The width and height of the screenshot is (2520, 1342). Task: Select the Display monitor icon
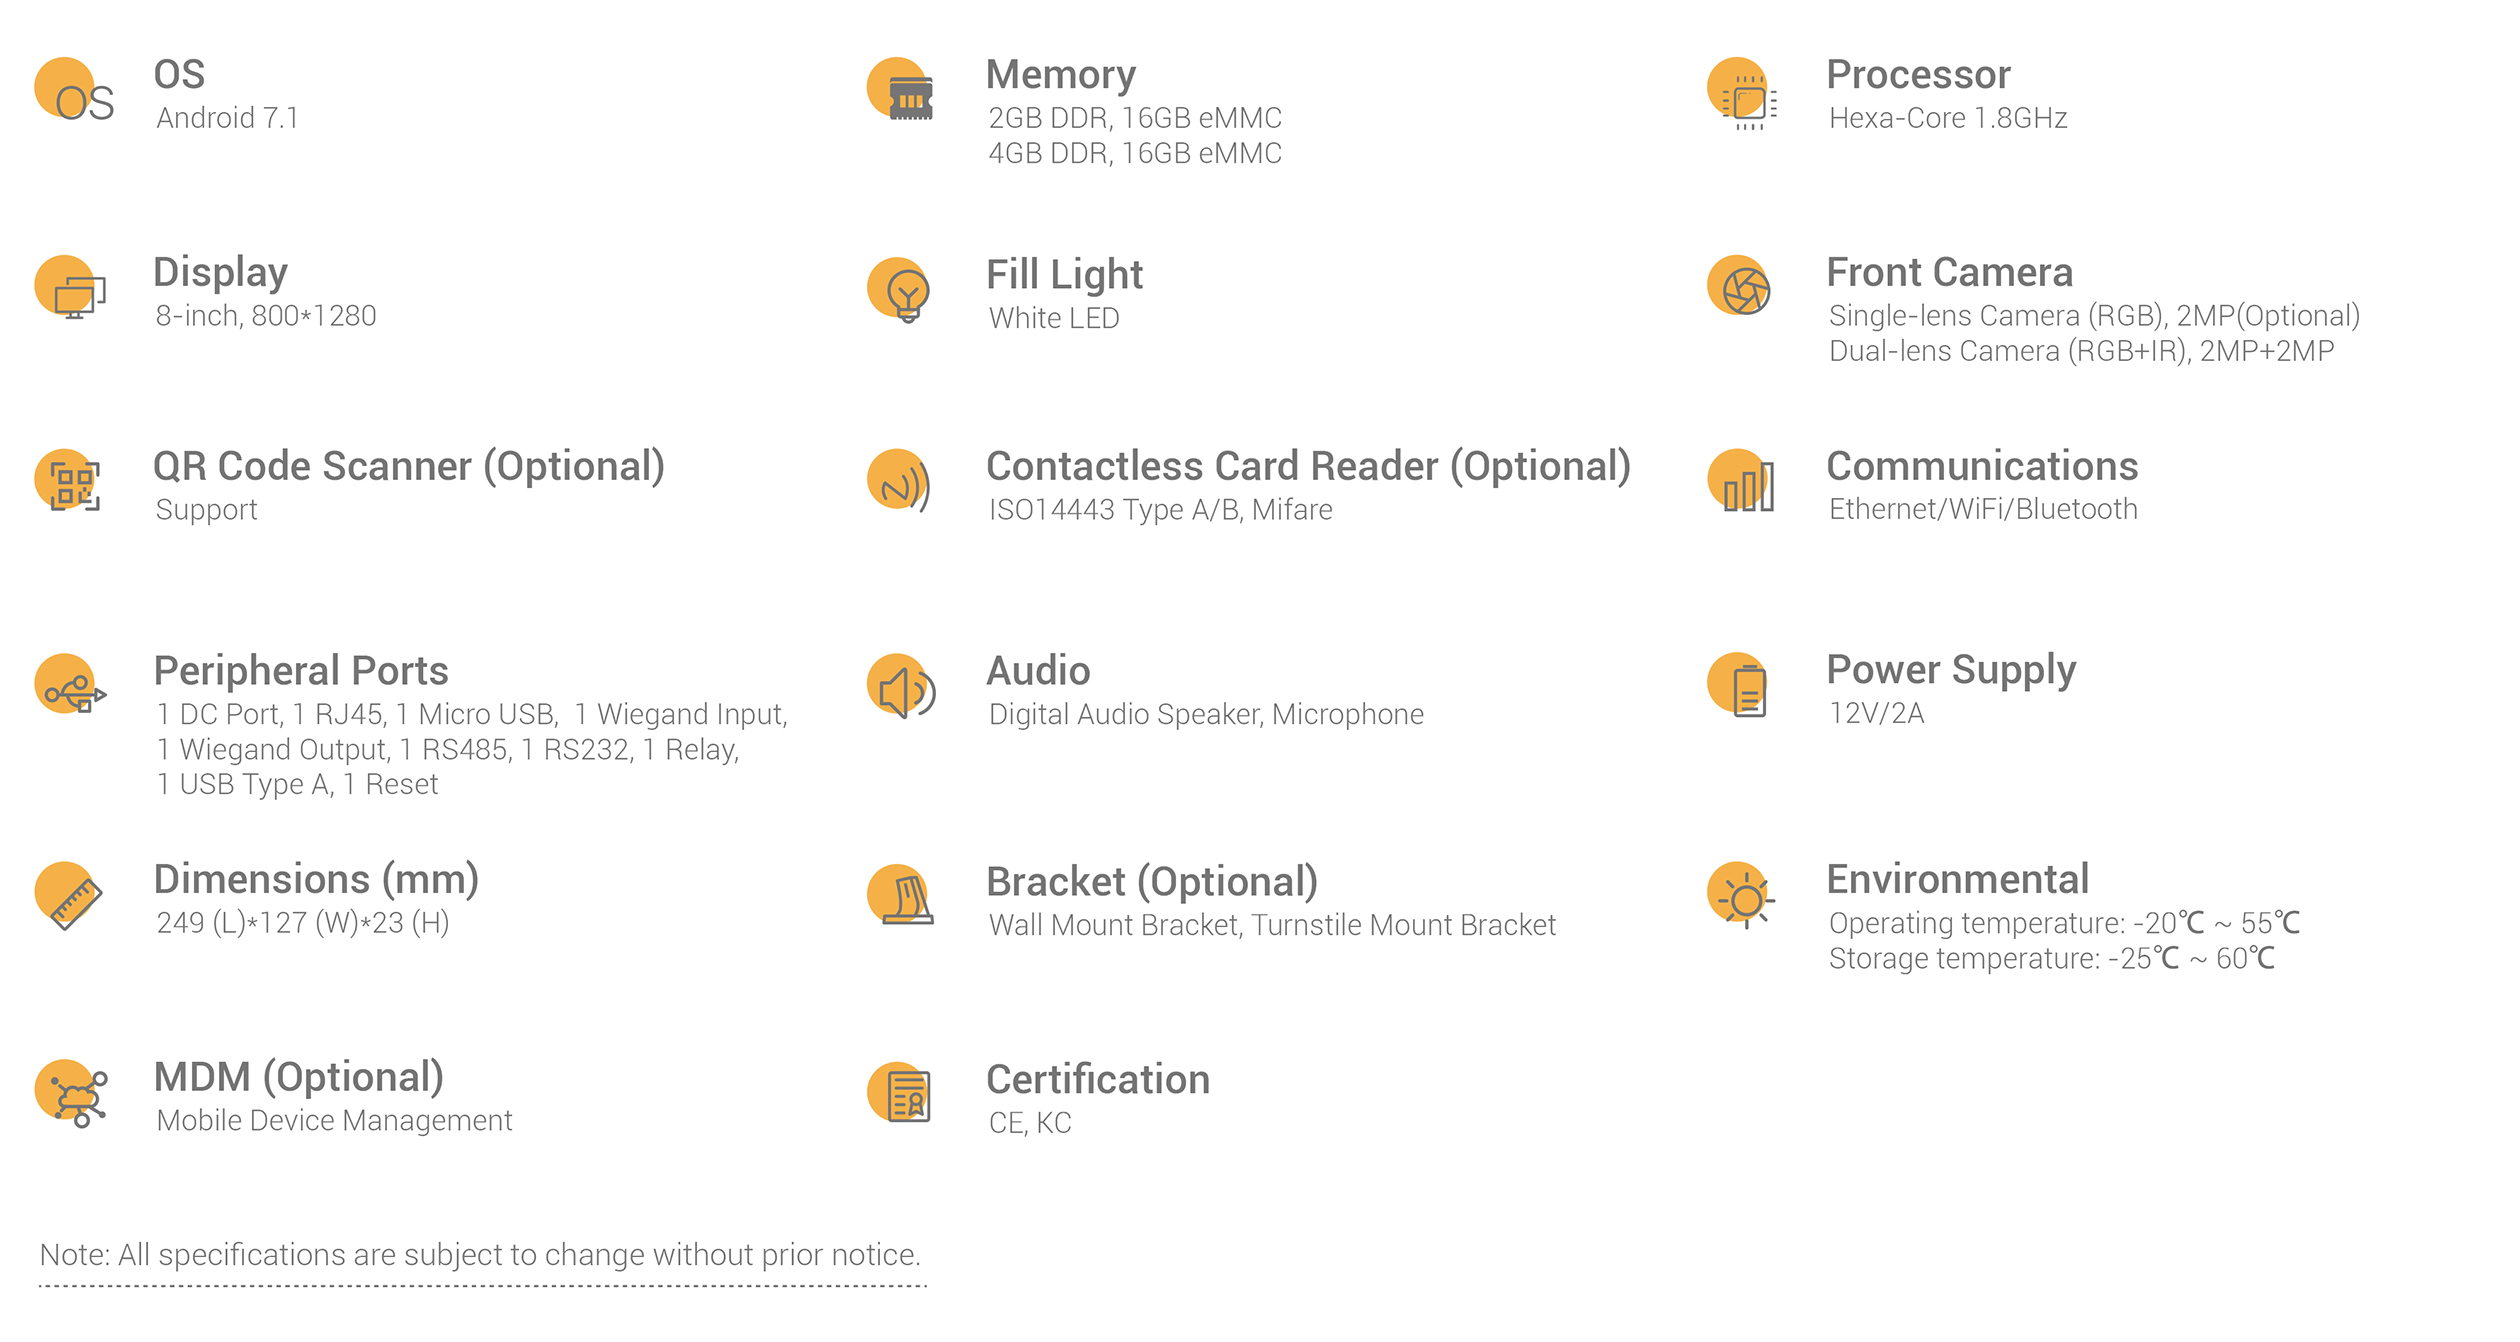[x=70, y=287]
